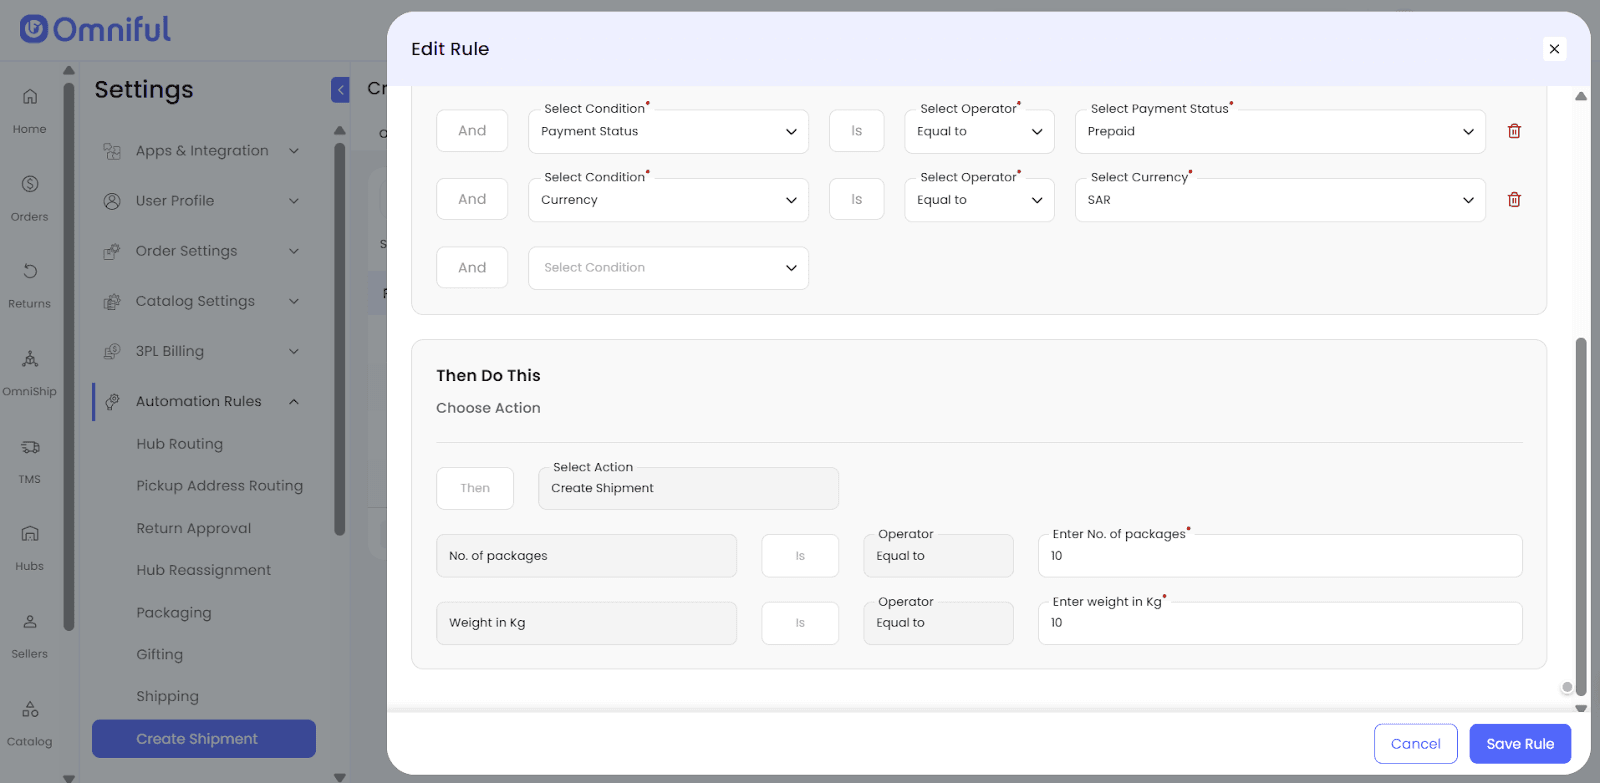1600x783 pixels.
Task: Open Hub Routing settings
Action: click(x=180, y=444)
